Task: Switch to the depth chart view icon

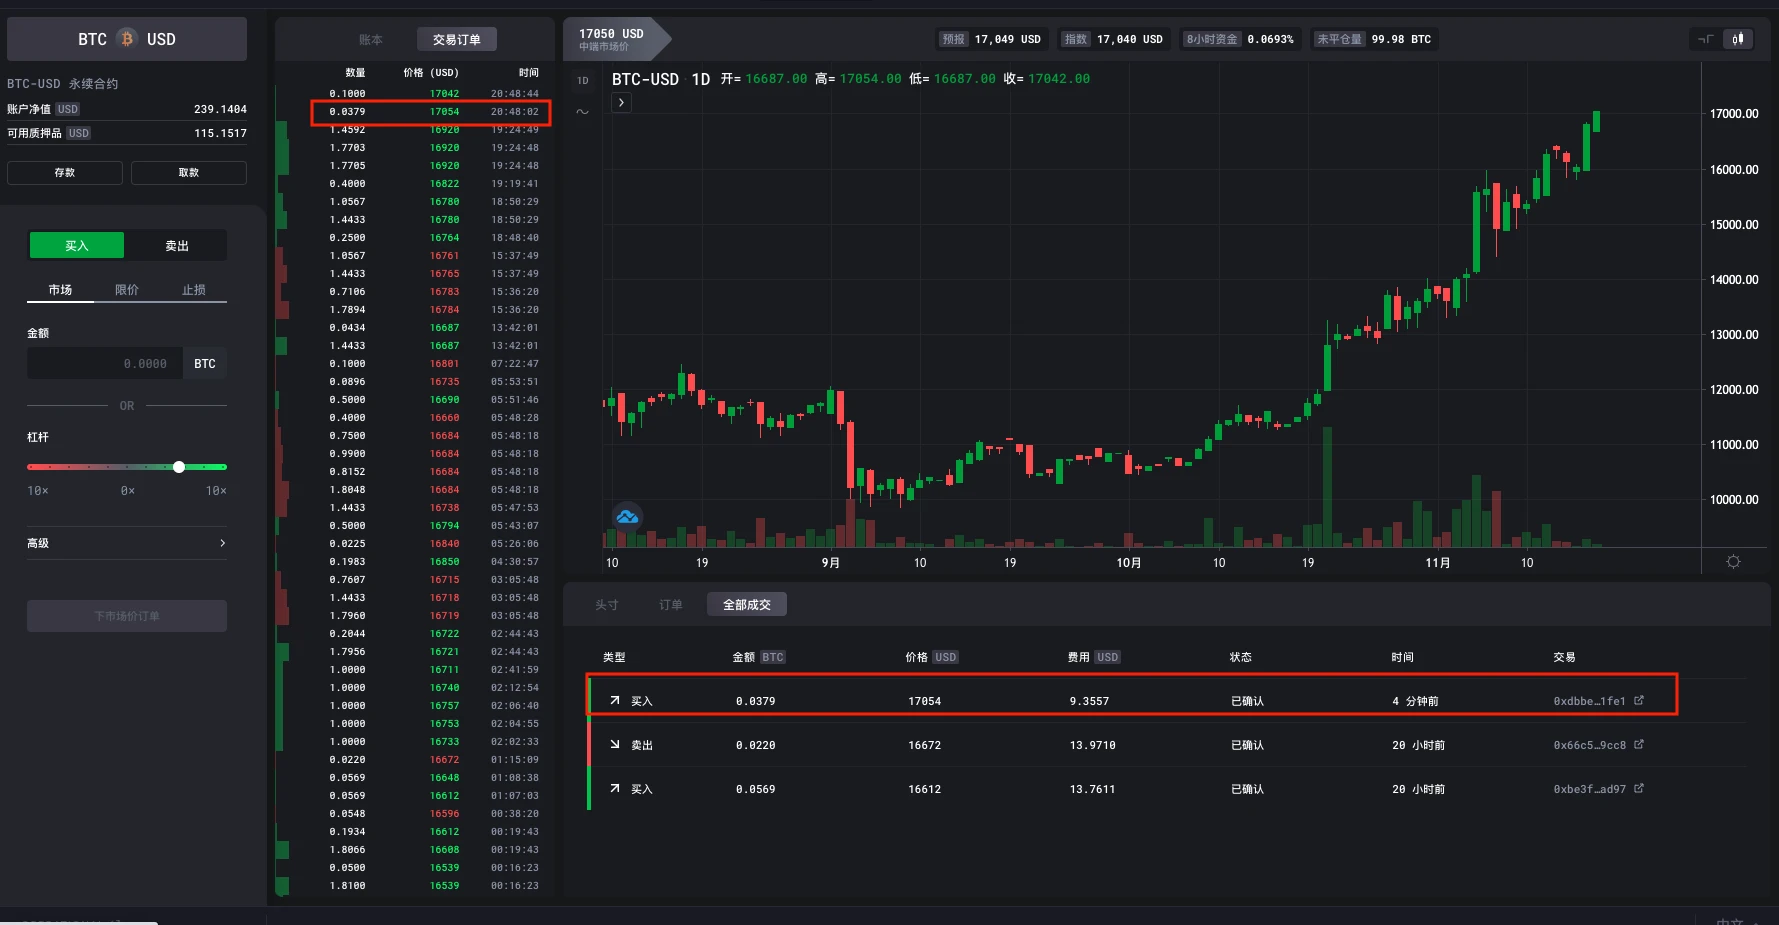Action: [1706, 39]
